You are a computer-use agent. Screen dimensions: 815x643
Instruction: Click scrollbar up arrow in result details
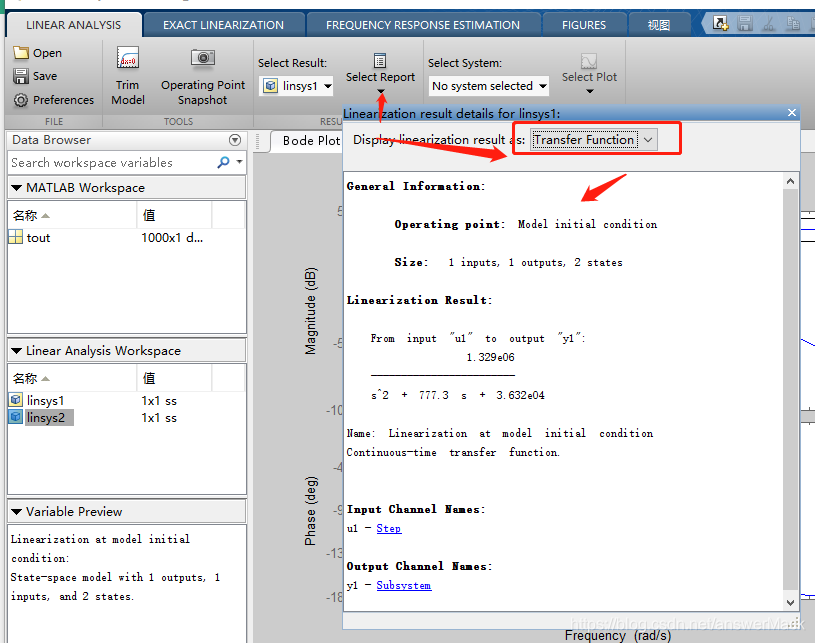click(790, 181)
